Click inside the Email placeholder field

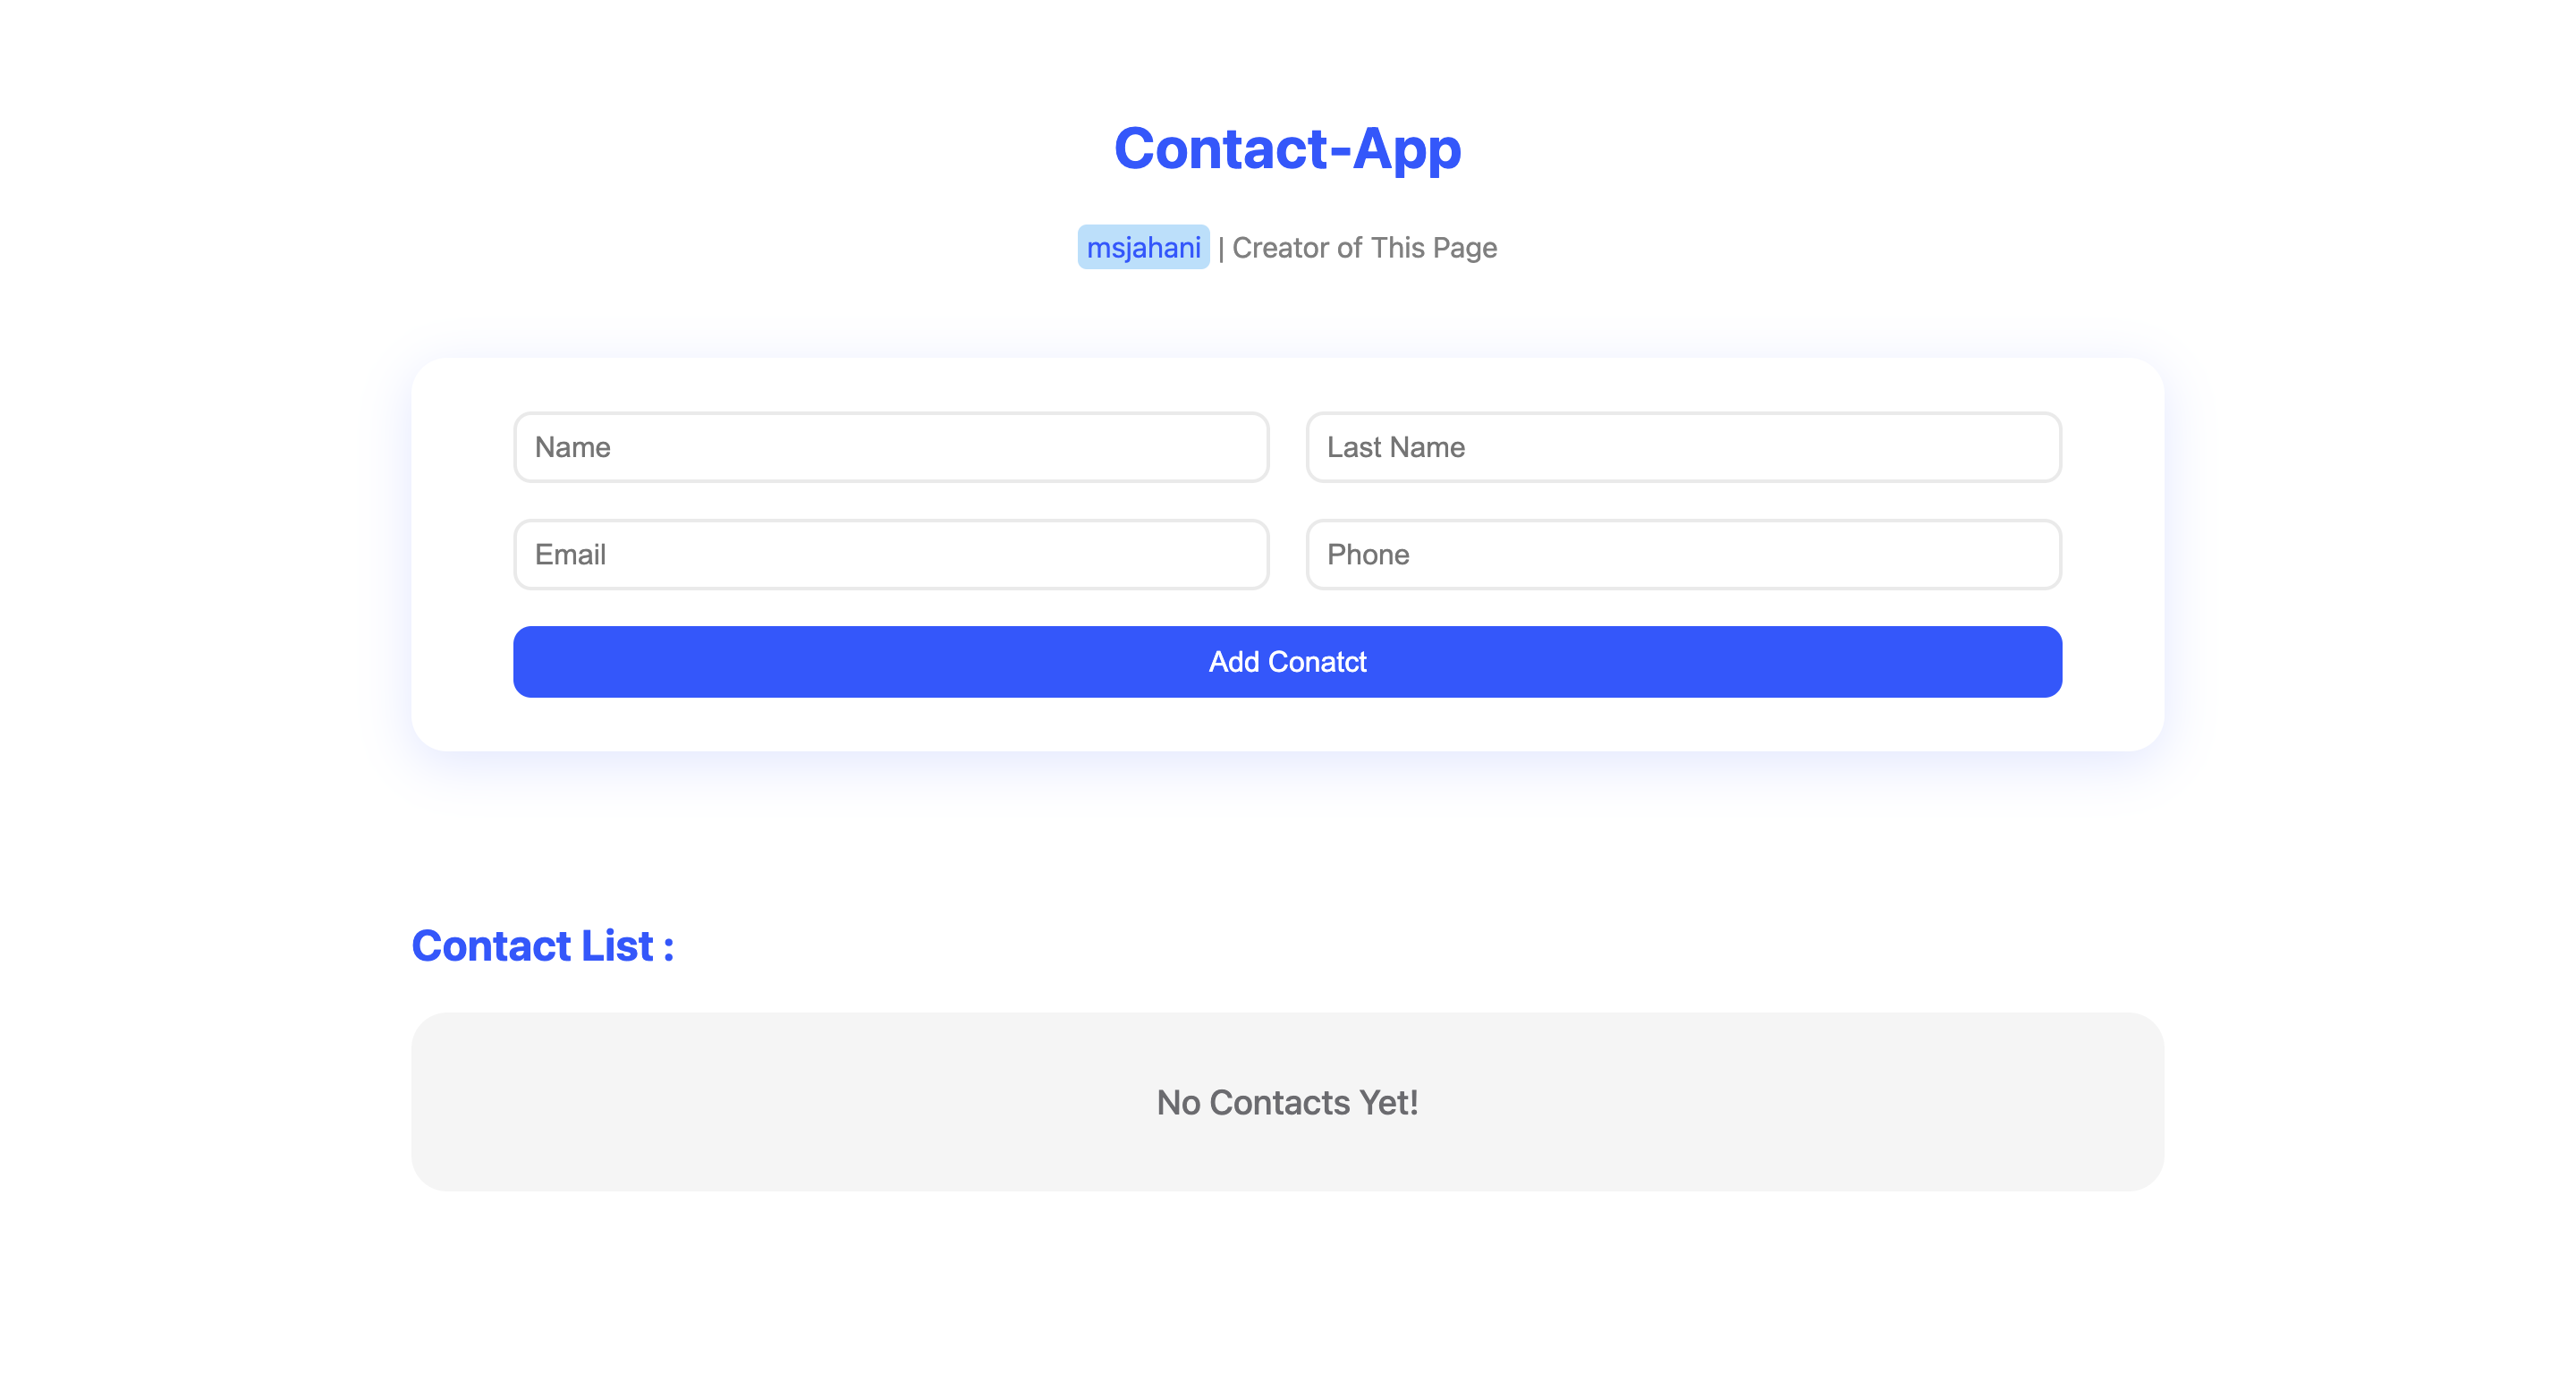pyautogui.click(x=891, y=554)
